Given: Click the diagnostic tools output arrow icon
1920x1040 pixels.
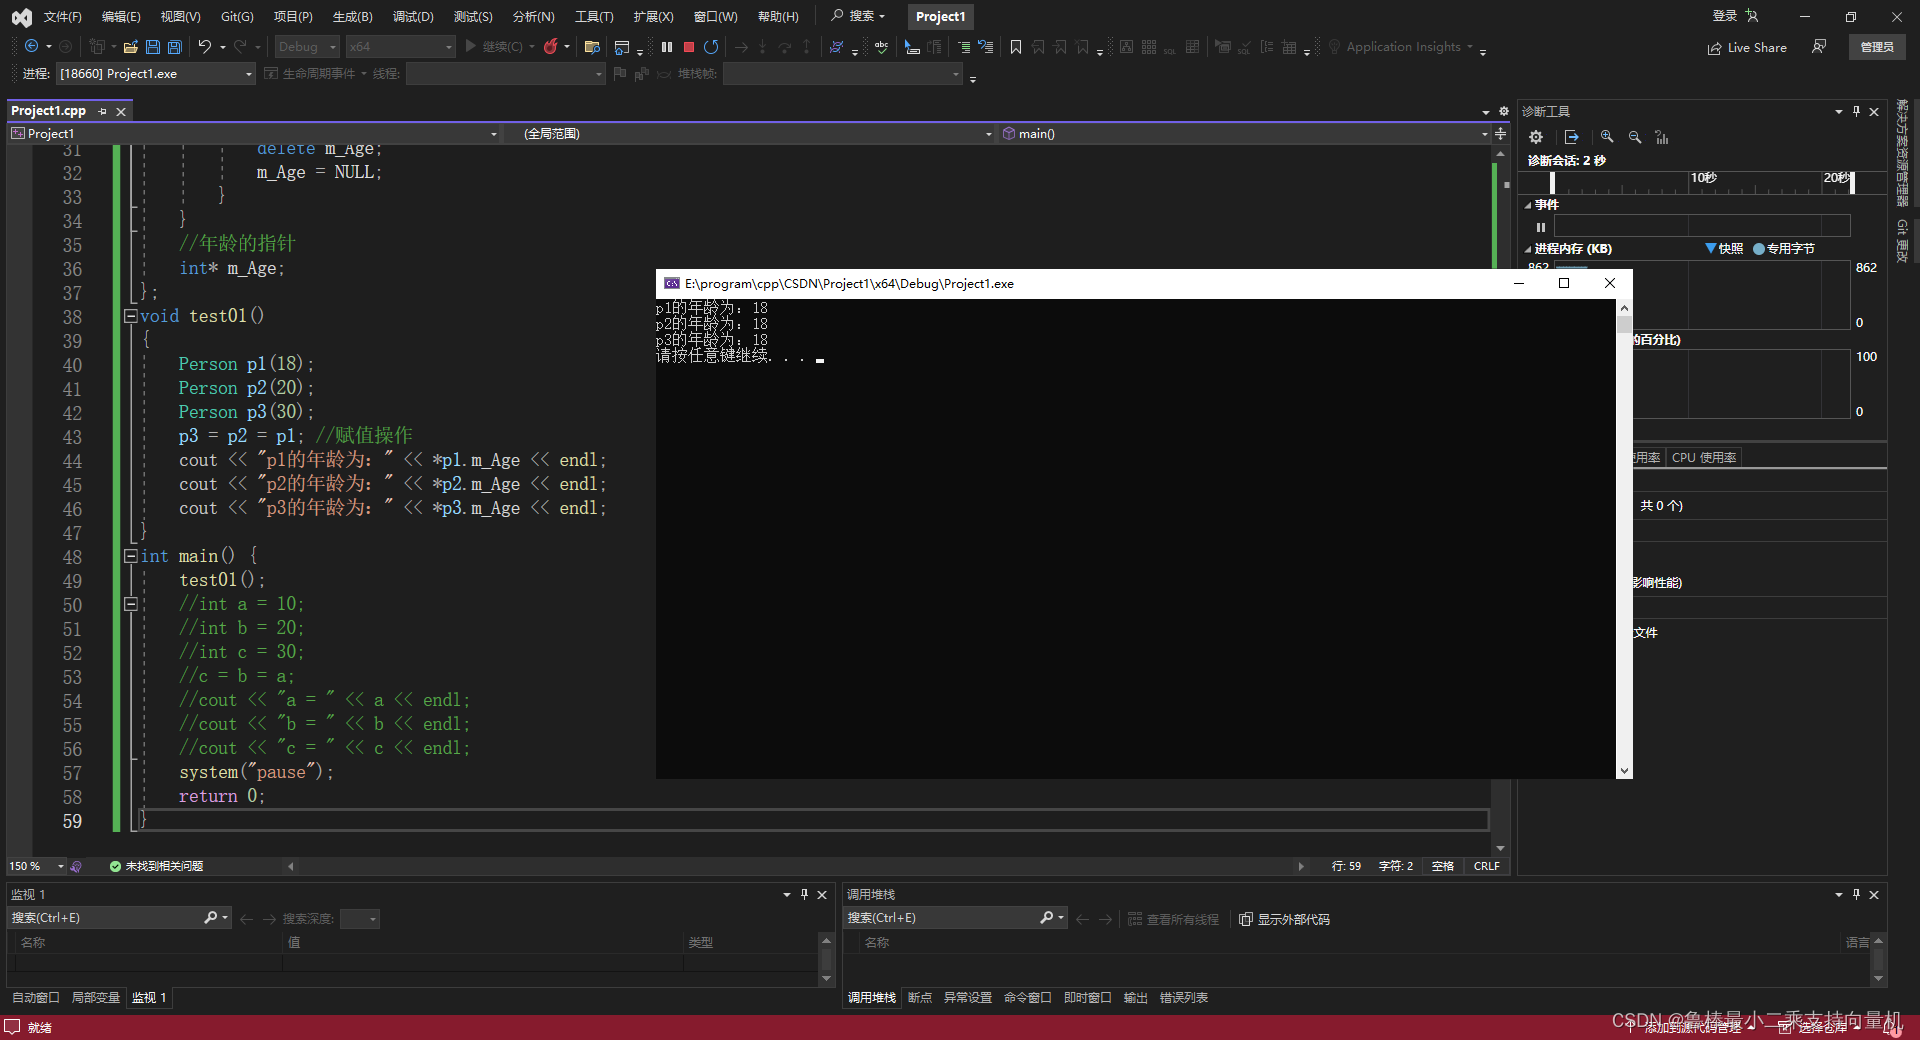Looking at the screenshot, I should [x=1571, y=137].
